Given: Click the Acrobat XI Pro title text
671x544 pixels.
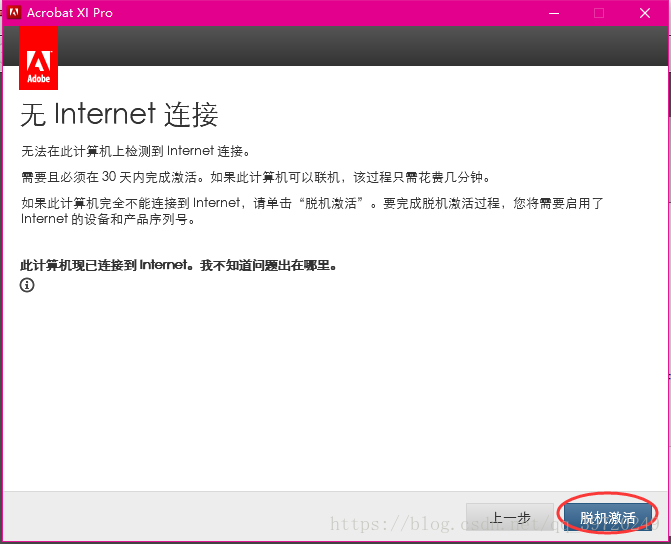Looking at the screenshot, I should (70, 13).
